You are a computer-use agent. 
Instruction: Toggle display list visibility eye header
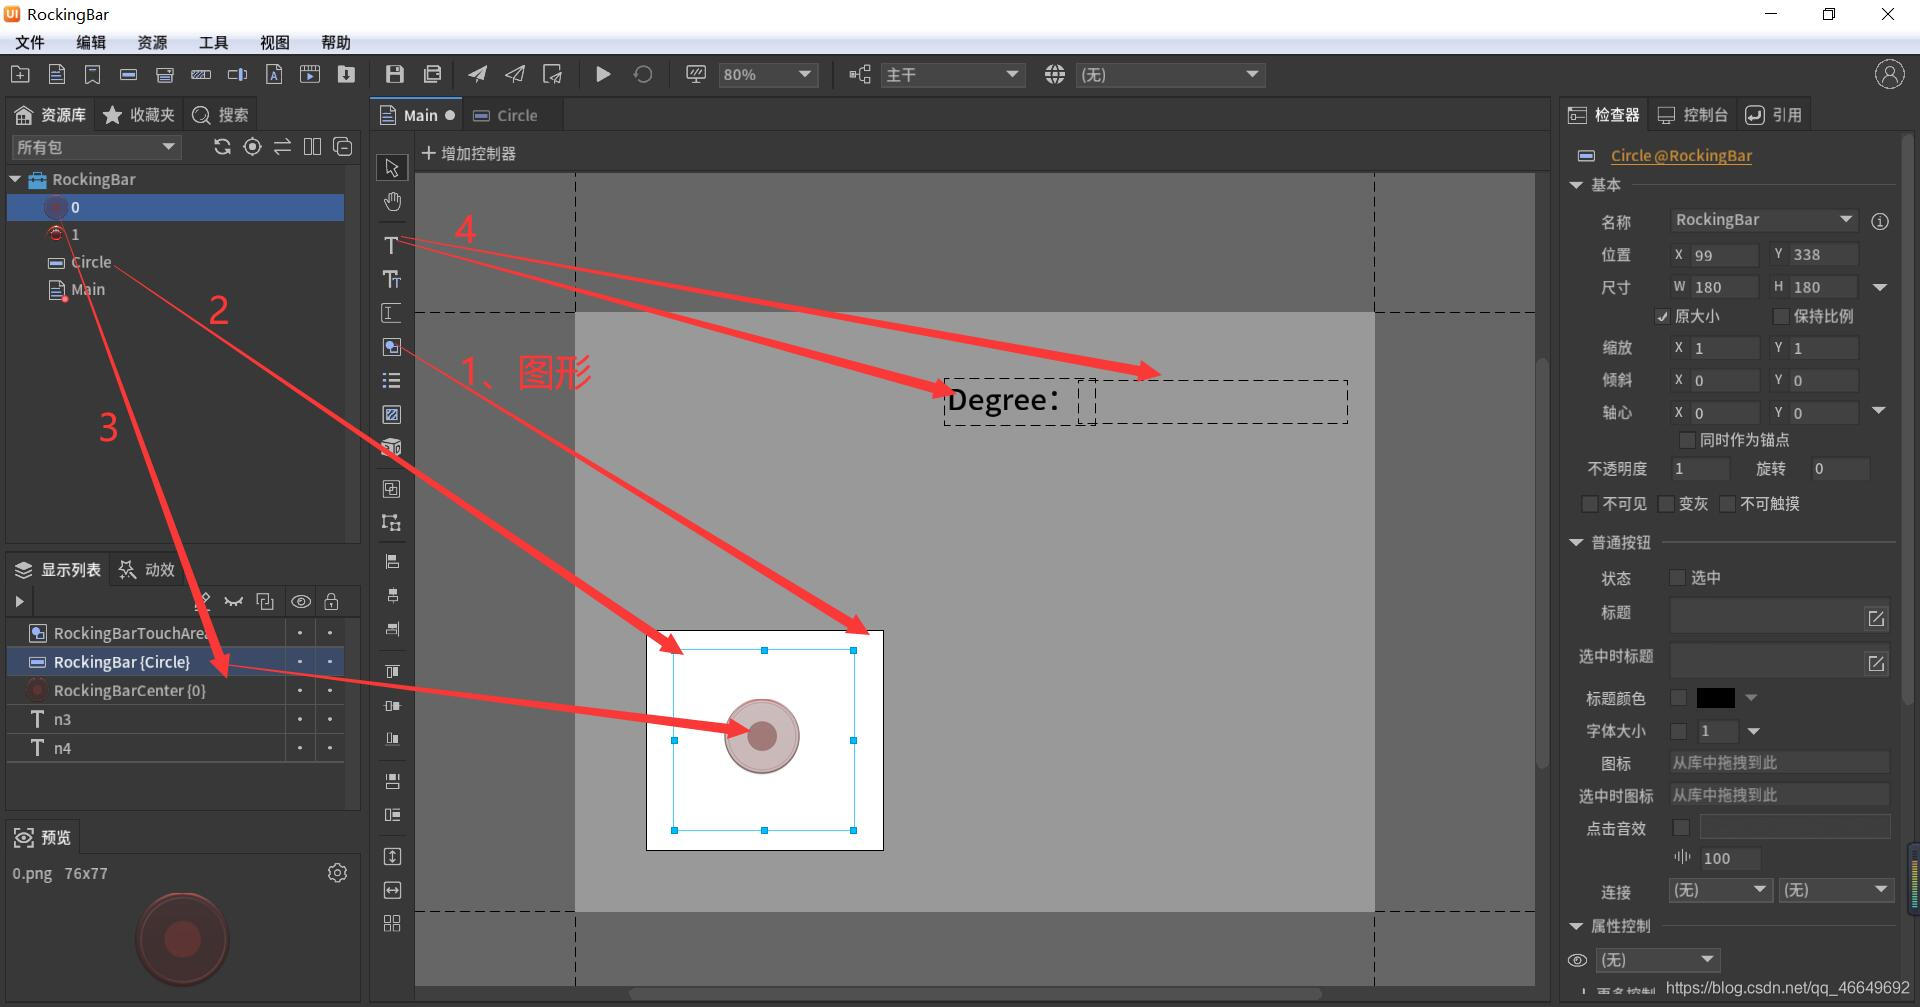click(x=300, y=601)
